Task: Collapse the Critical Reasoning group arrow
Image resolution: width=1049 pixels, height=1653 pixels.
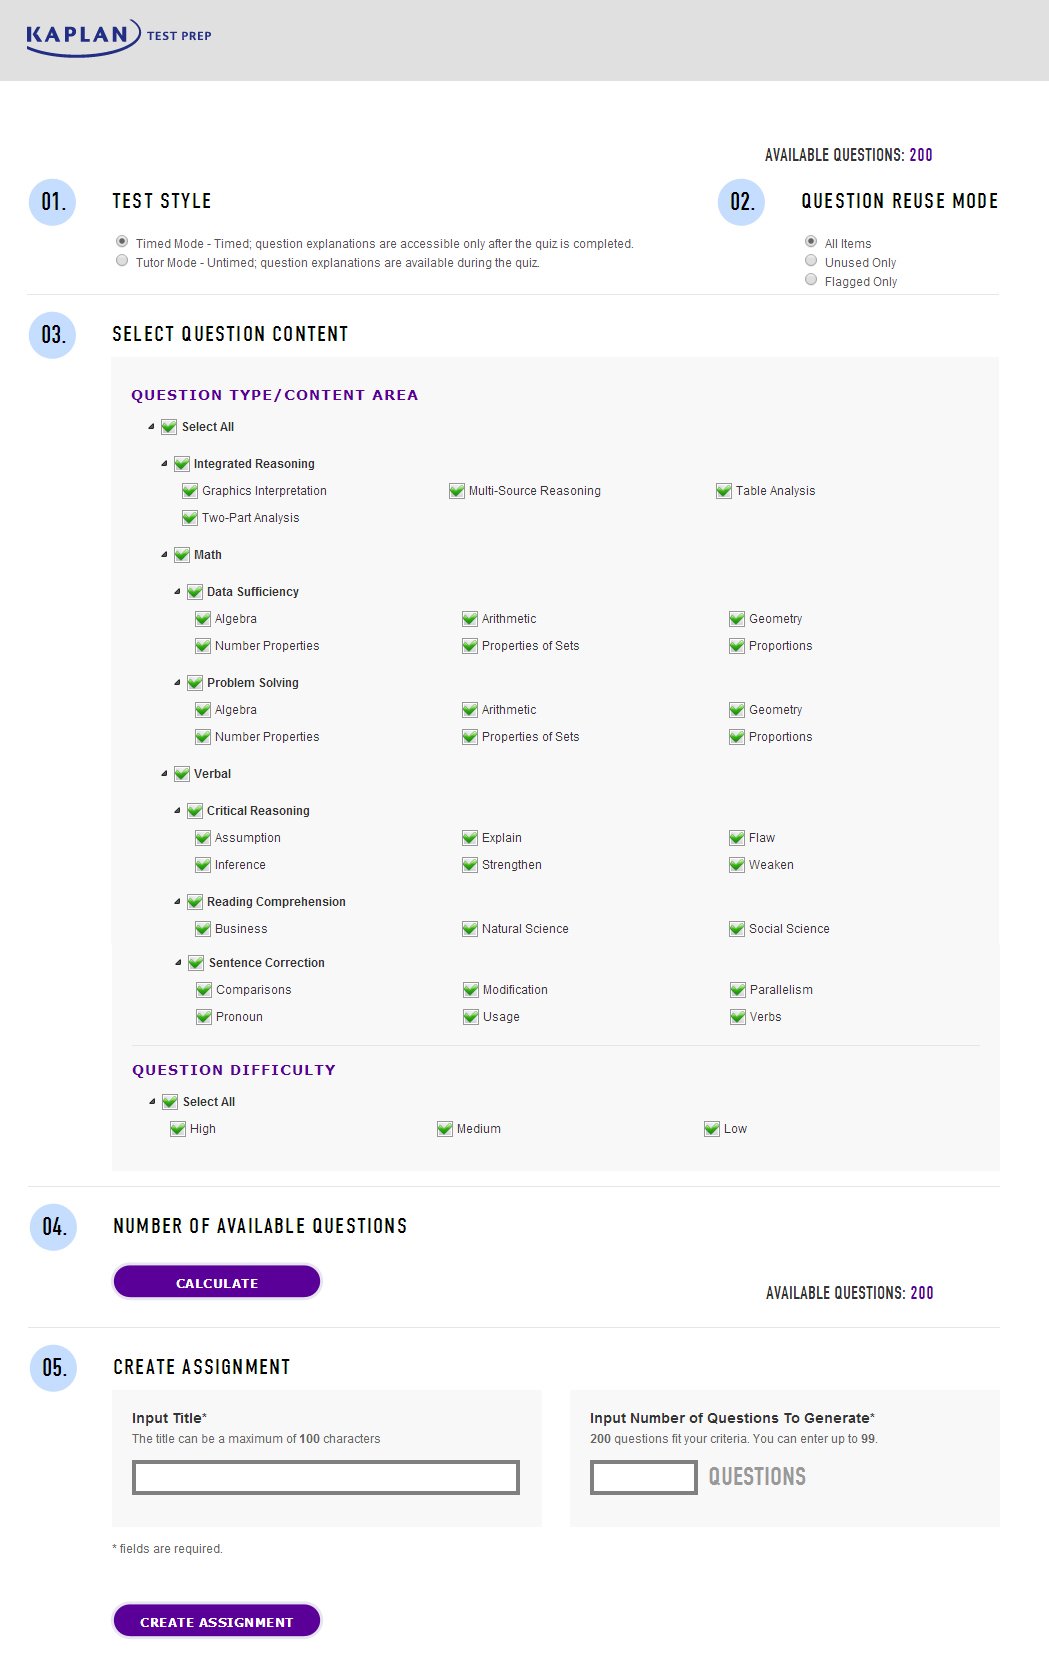Action: tap(178, 811)
